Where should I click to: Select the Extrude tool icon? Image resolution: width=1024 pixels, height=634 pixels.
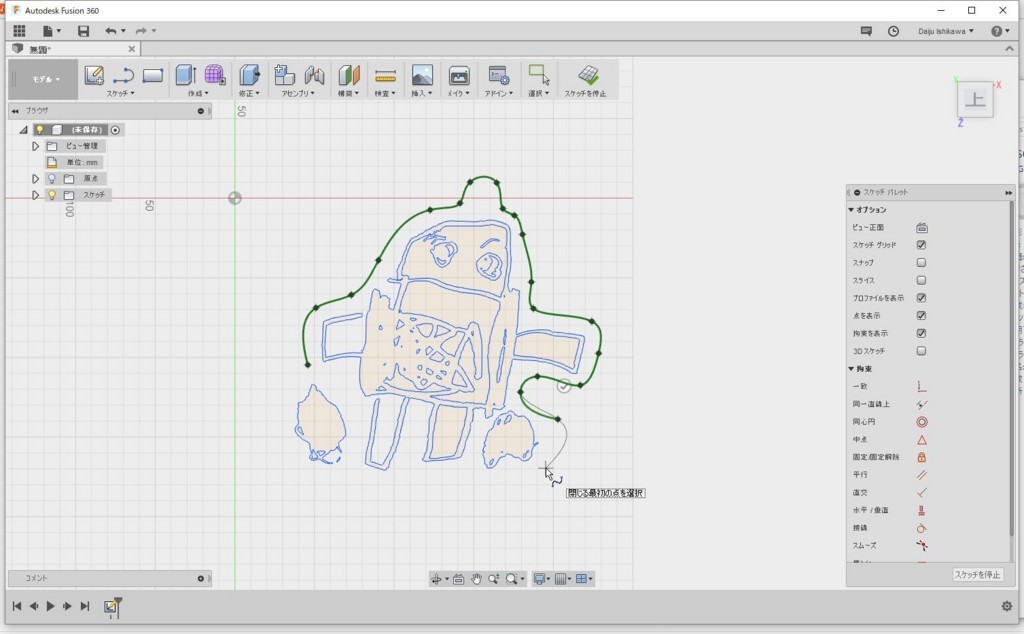[185, 75]
